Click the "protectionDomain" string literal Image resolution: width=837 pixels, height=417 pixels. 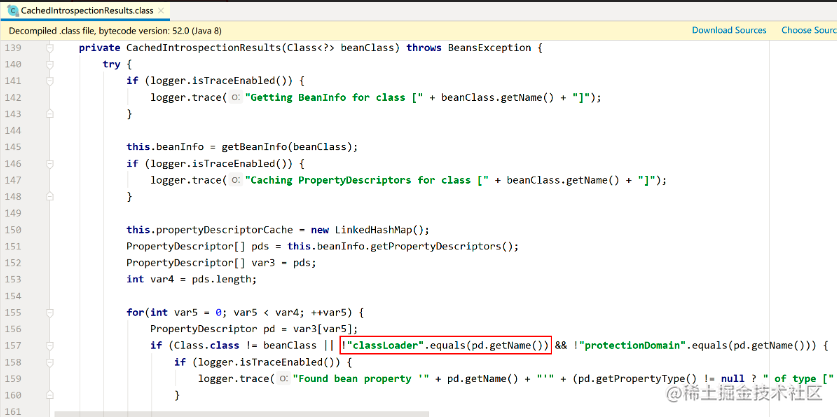(x=632, y=346)
